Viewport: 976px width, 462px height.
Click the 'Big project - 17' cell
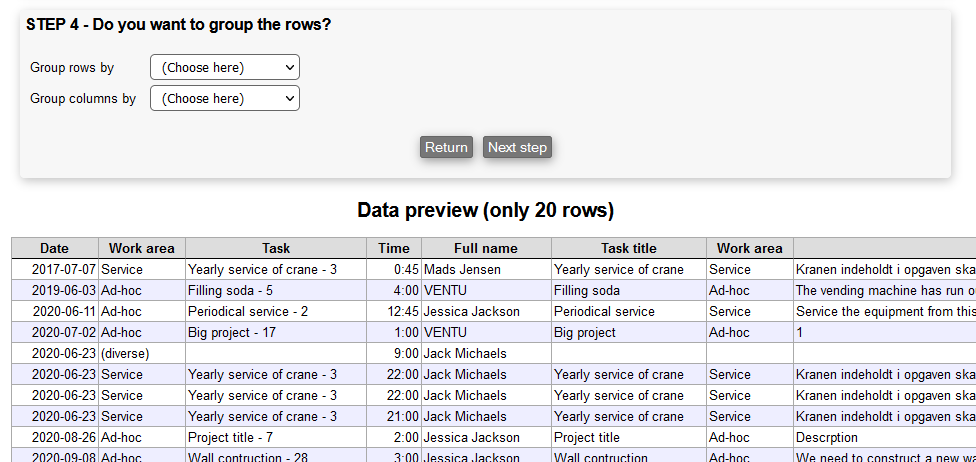(231, 332)
